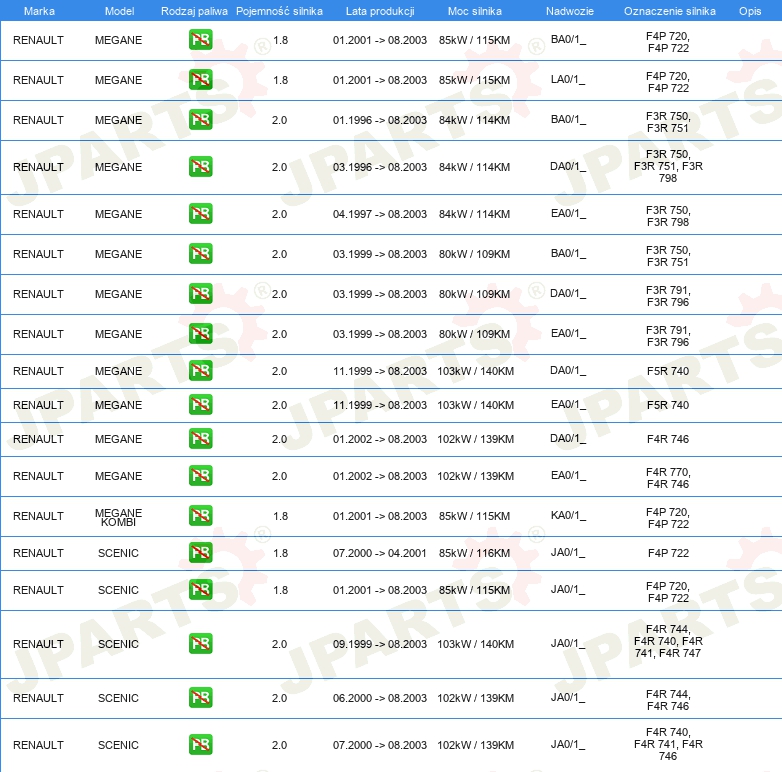782x772 pixels.
Task: Click fuel icon for Megane with body LA0/1_
Action: [x=200, y=80]
